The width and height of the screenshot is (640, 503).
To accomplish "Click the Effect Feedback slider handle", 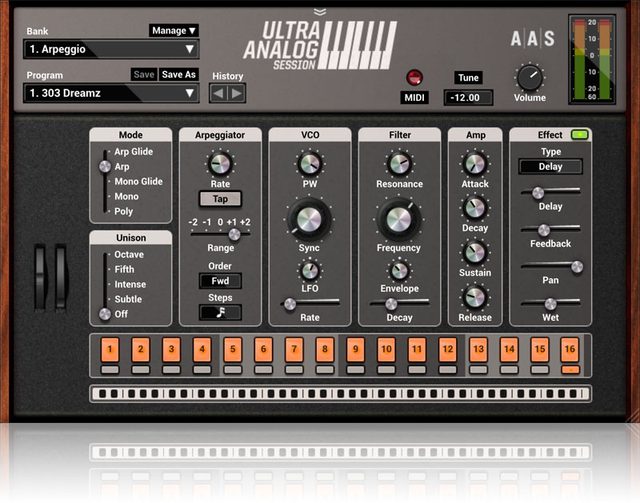I will point(544,230).
